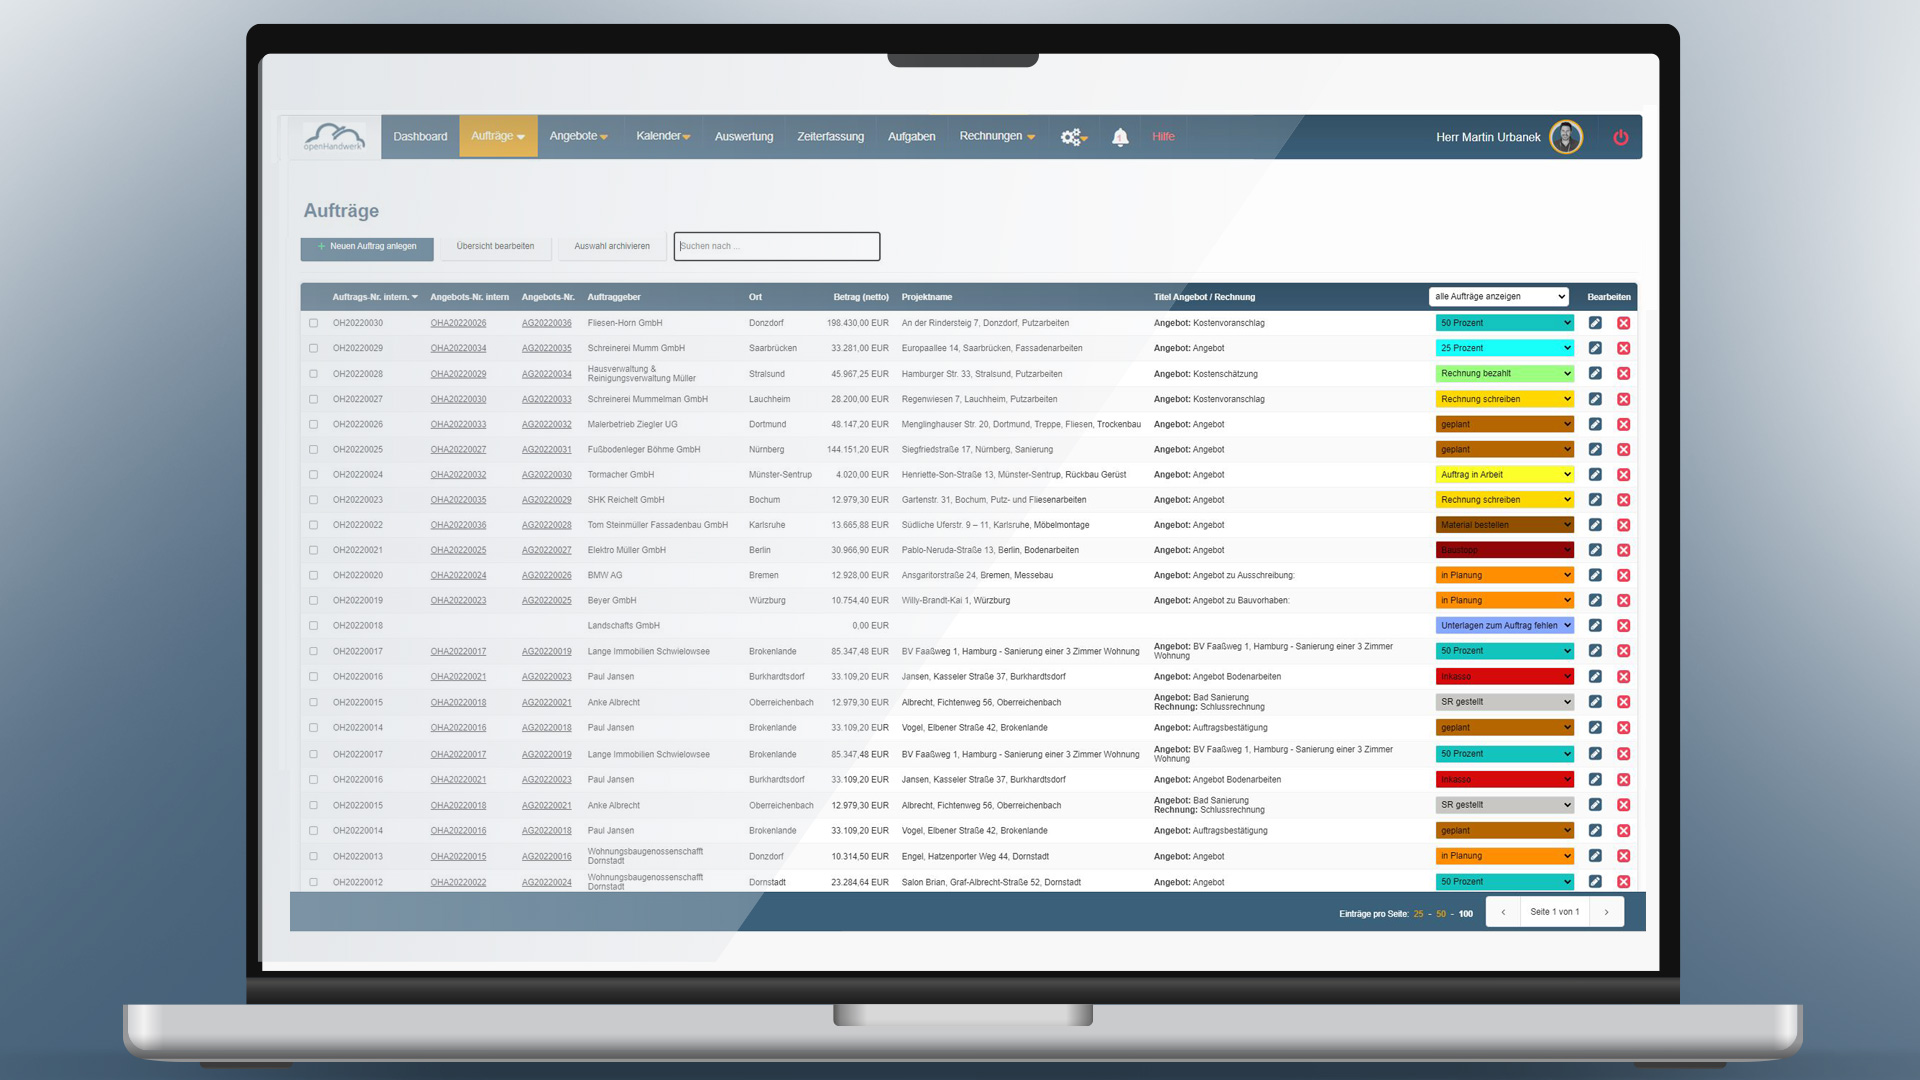Click the red power logout icon

tap(1621, 137)
